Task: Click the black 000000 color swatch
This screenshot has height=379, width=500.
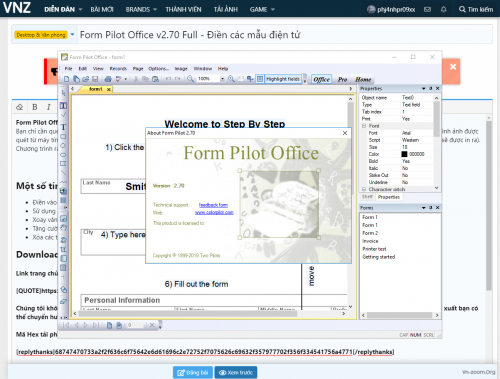Action: (404, 154)
